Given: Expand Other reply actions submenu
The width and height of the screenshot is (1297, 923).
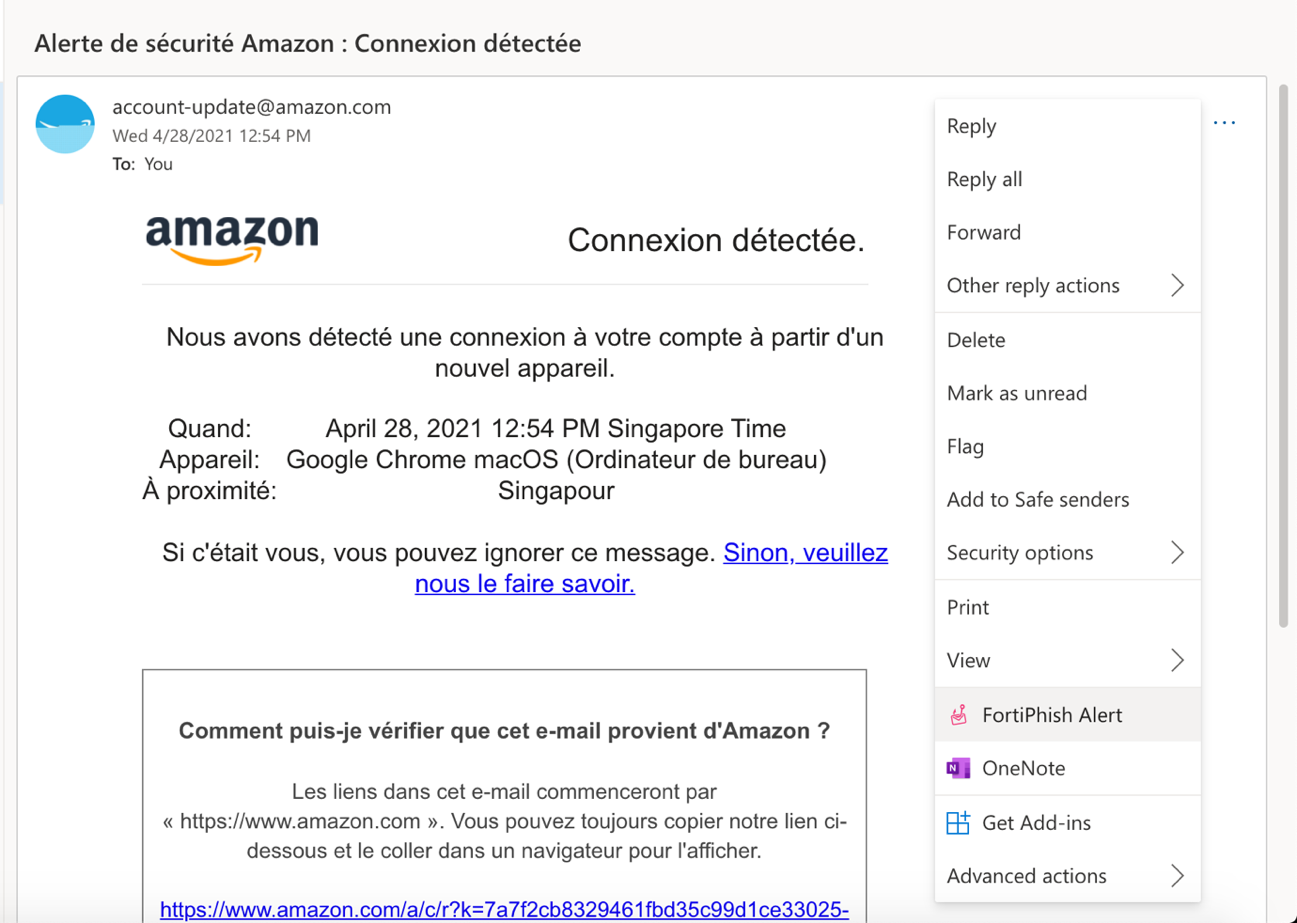Looking at the screenshot, I should pos(1177,286).
